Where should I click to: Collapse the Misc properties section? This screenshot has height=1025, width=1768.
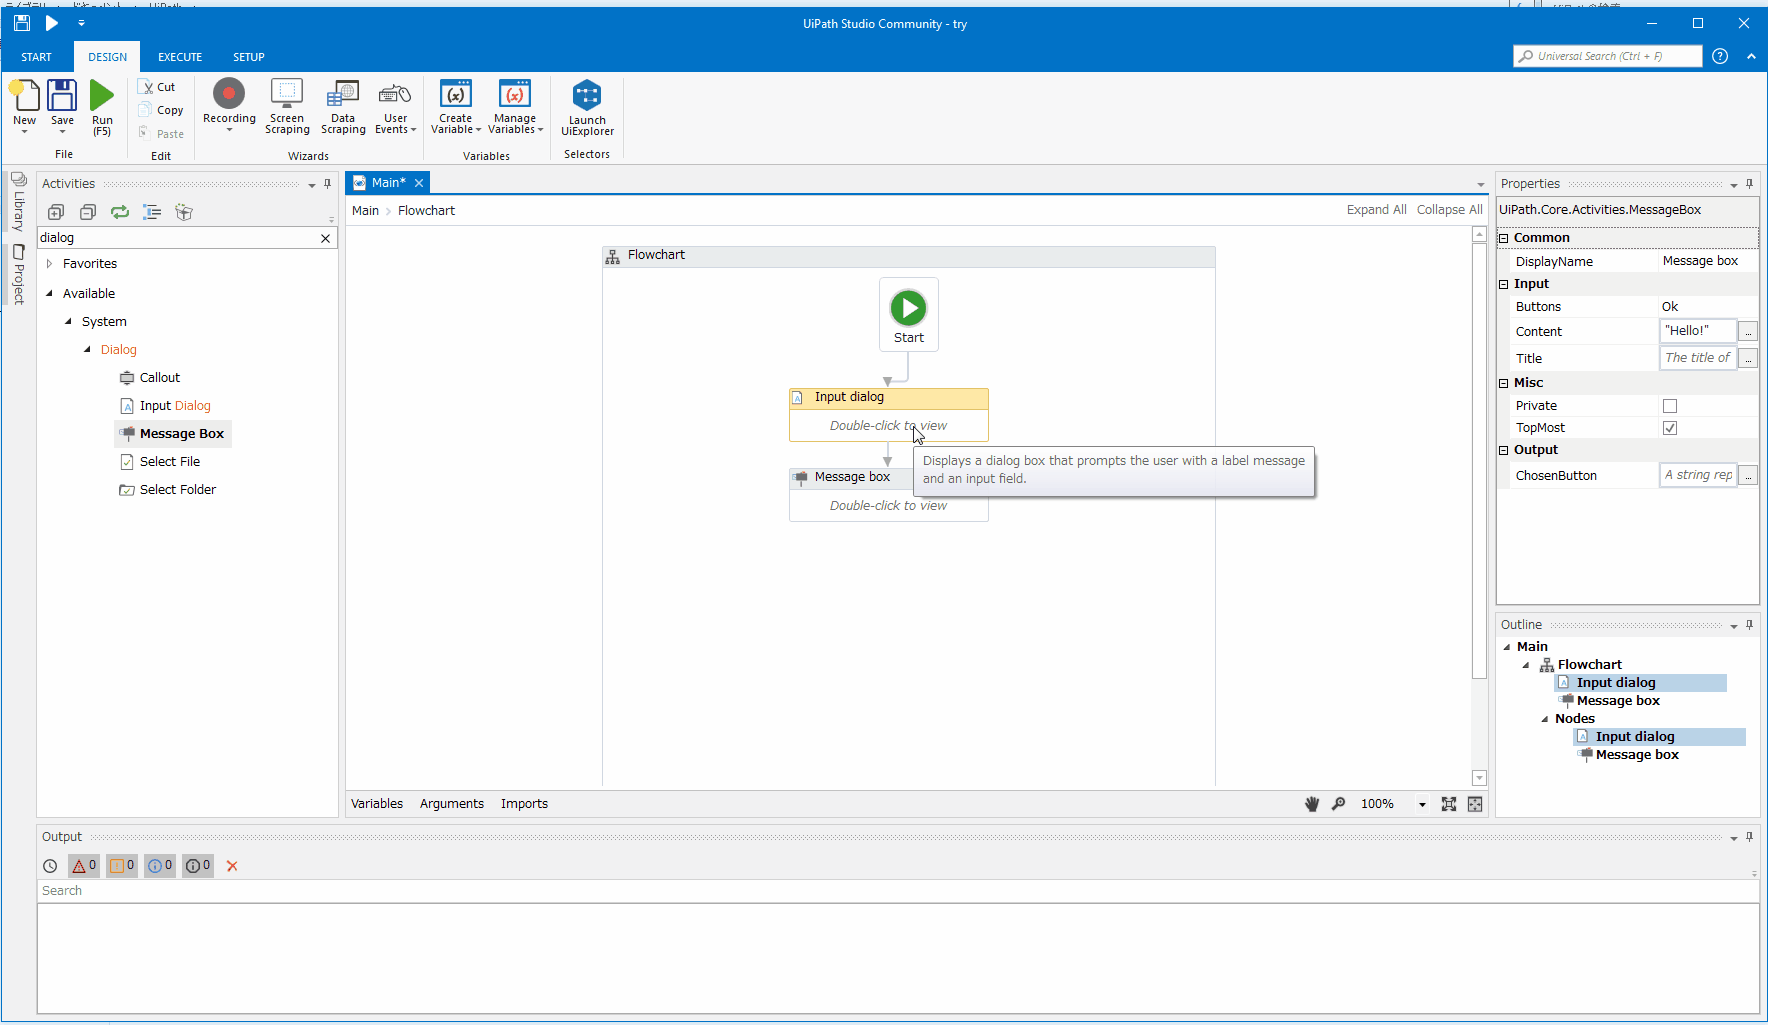point(1503,383)
